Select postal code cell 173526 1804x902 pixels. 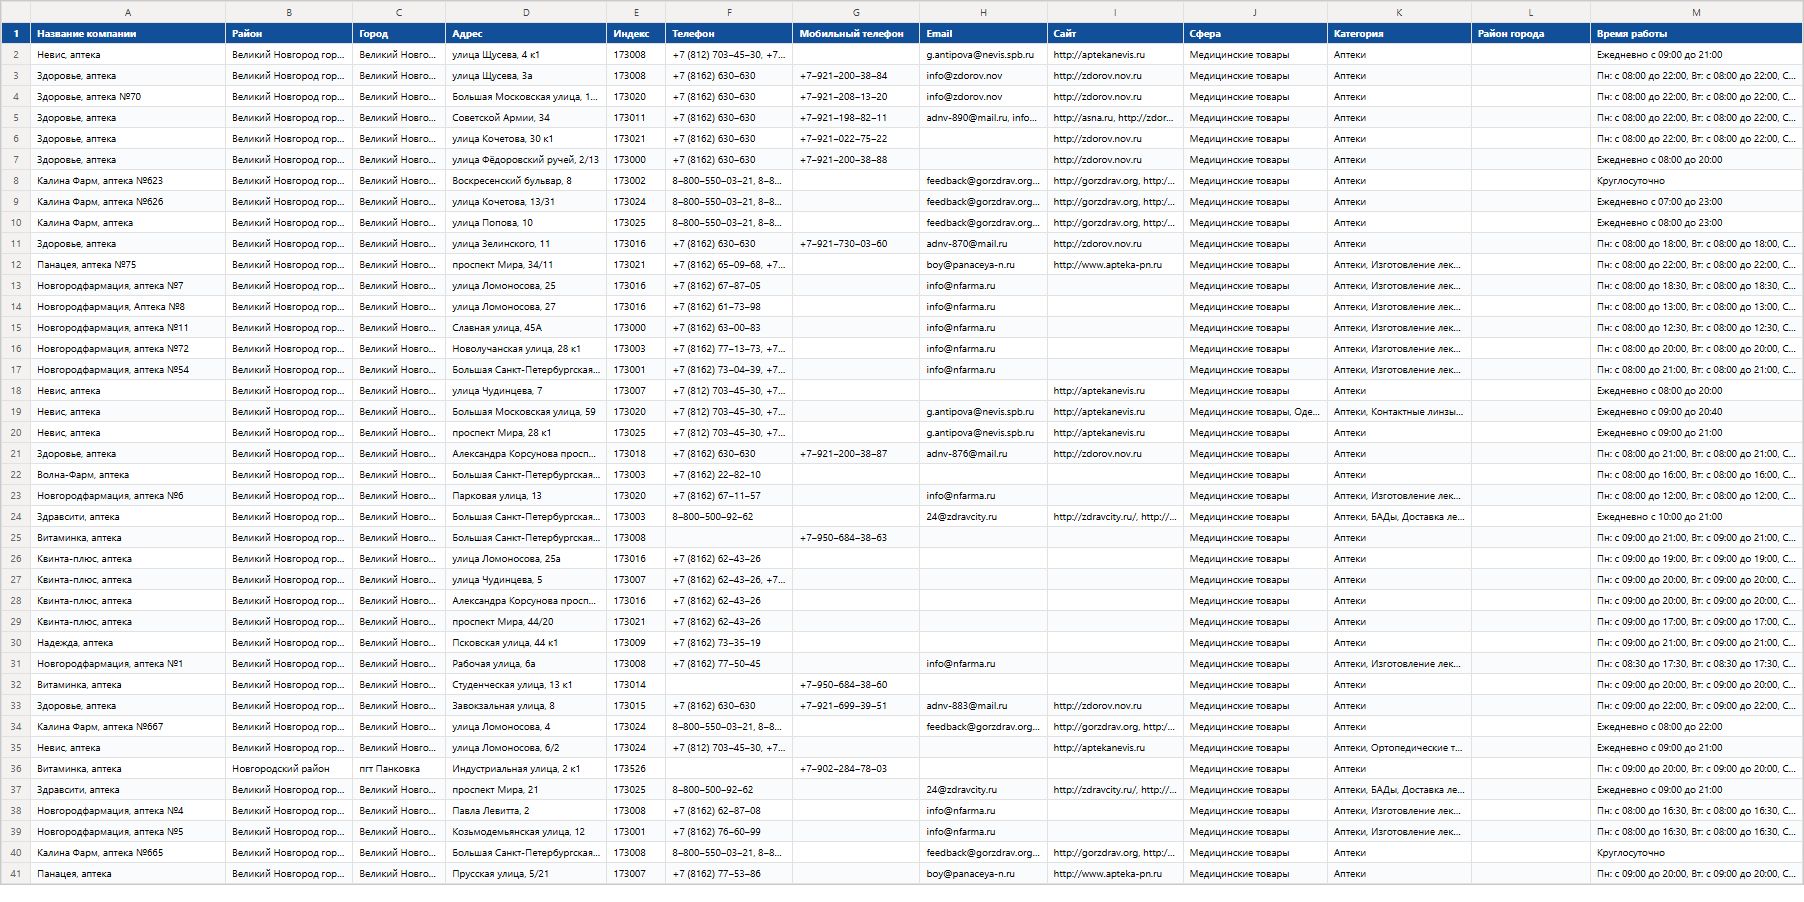click(636, 769)
